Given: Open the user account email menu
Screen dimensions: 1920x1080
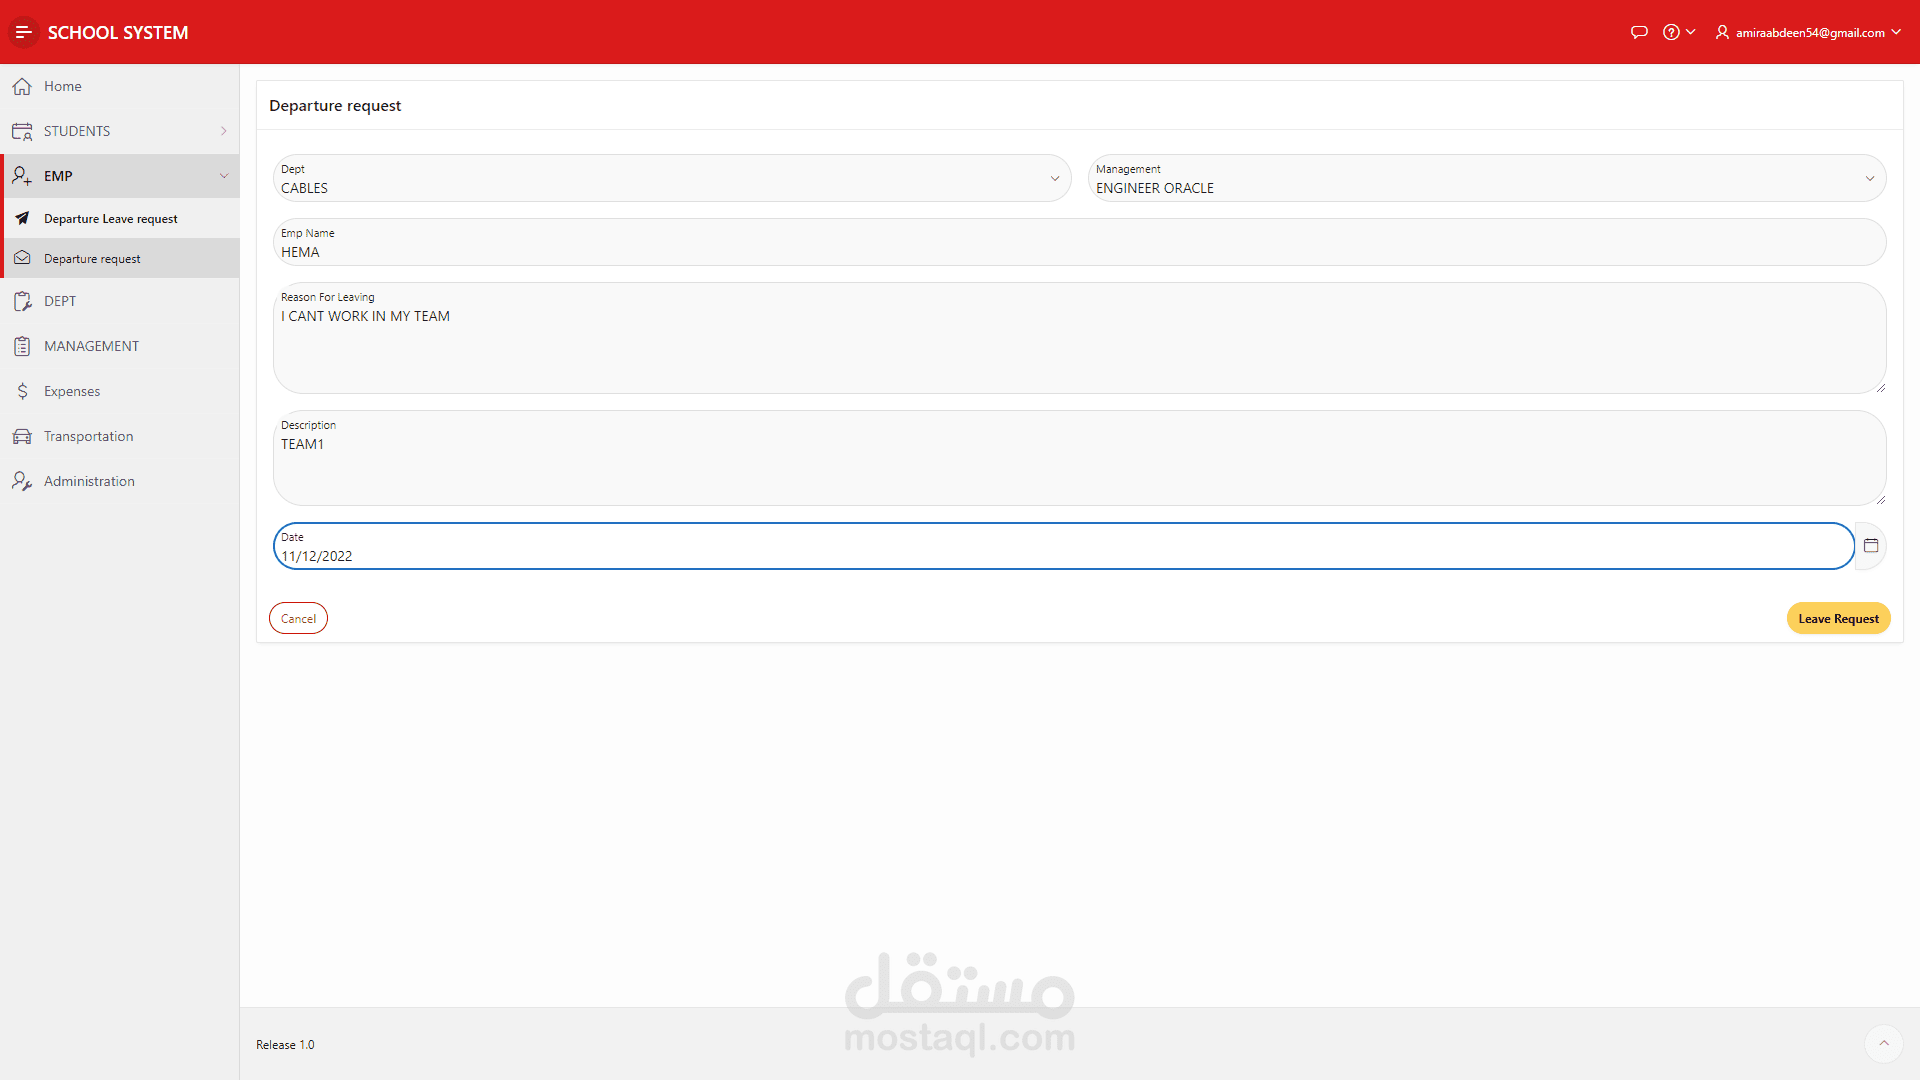Looking at the screenshot, I should [1809, 32].
